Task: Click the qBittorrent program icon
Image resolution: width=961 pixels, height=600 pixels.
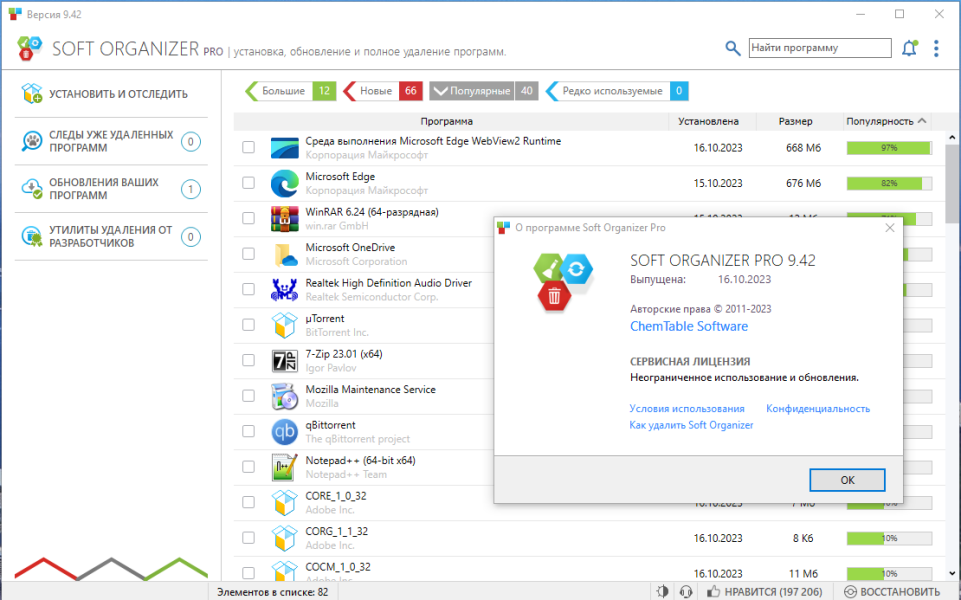Action: tap(284, 432)
